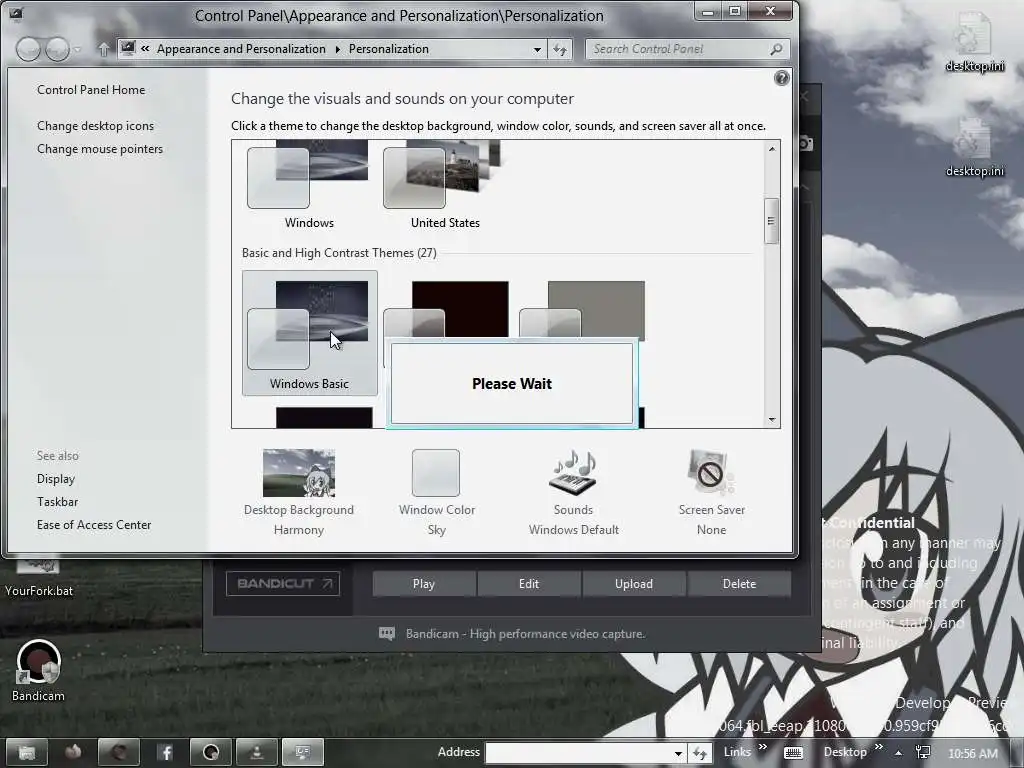Viewport: 1024px width, 768px height.
Task: Refresh the Control Panel address bar
Action: pos(560,49)
